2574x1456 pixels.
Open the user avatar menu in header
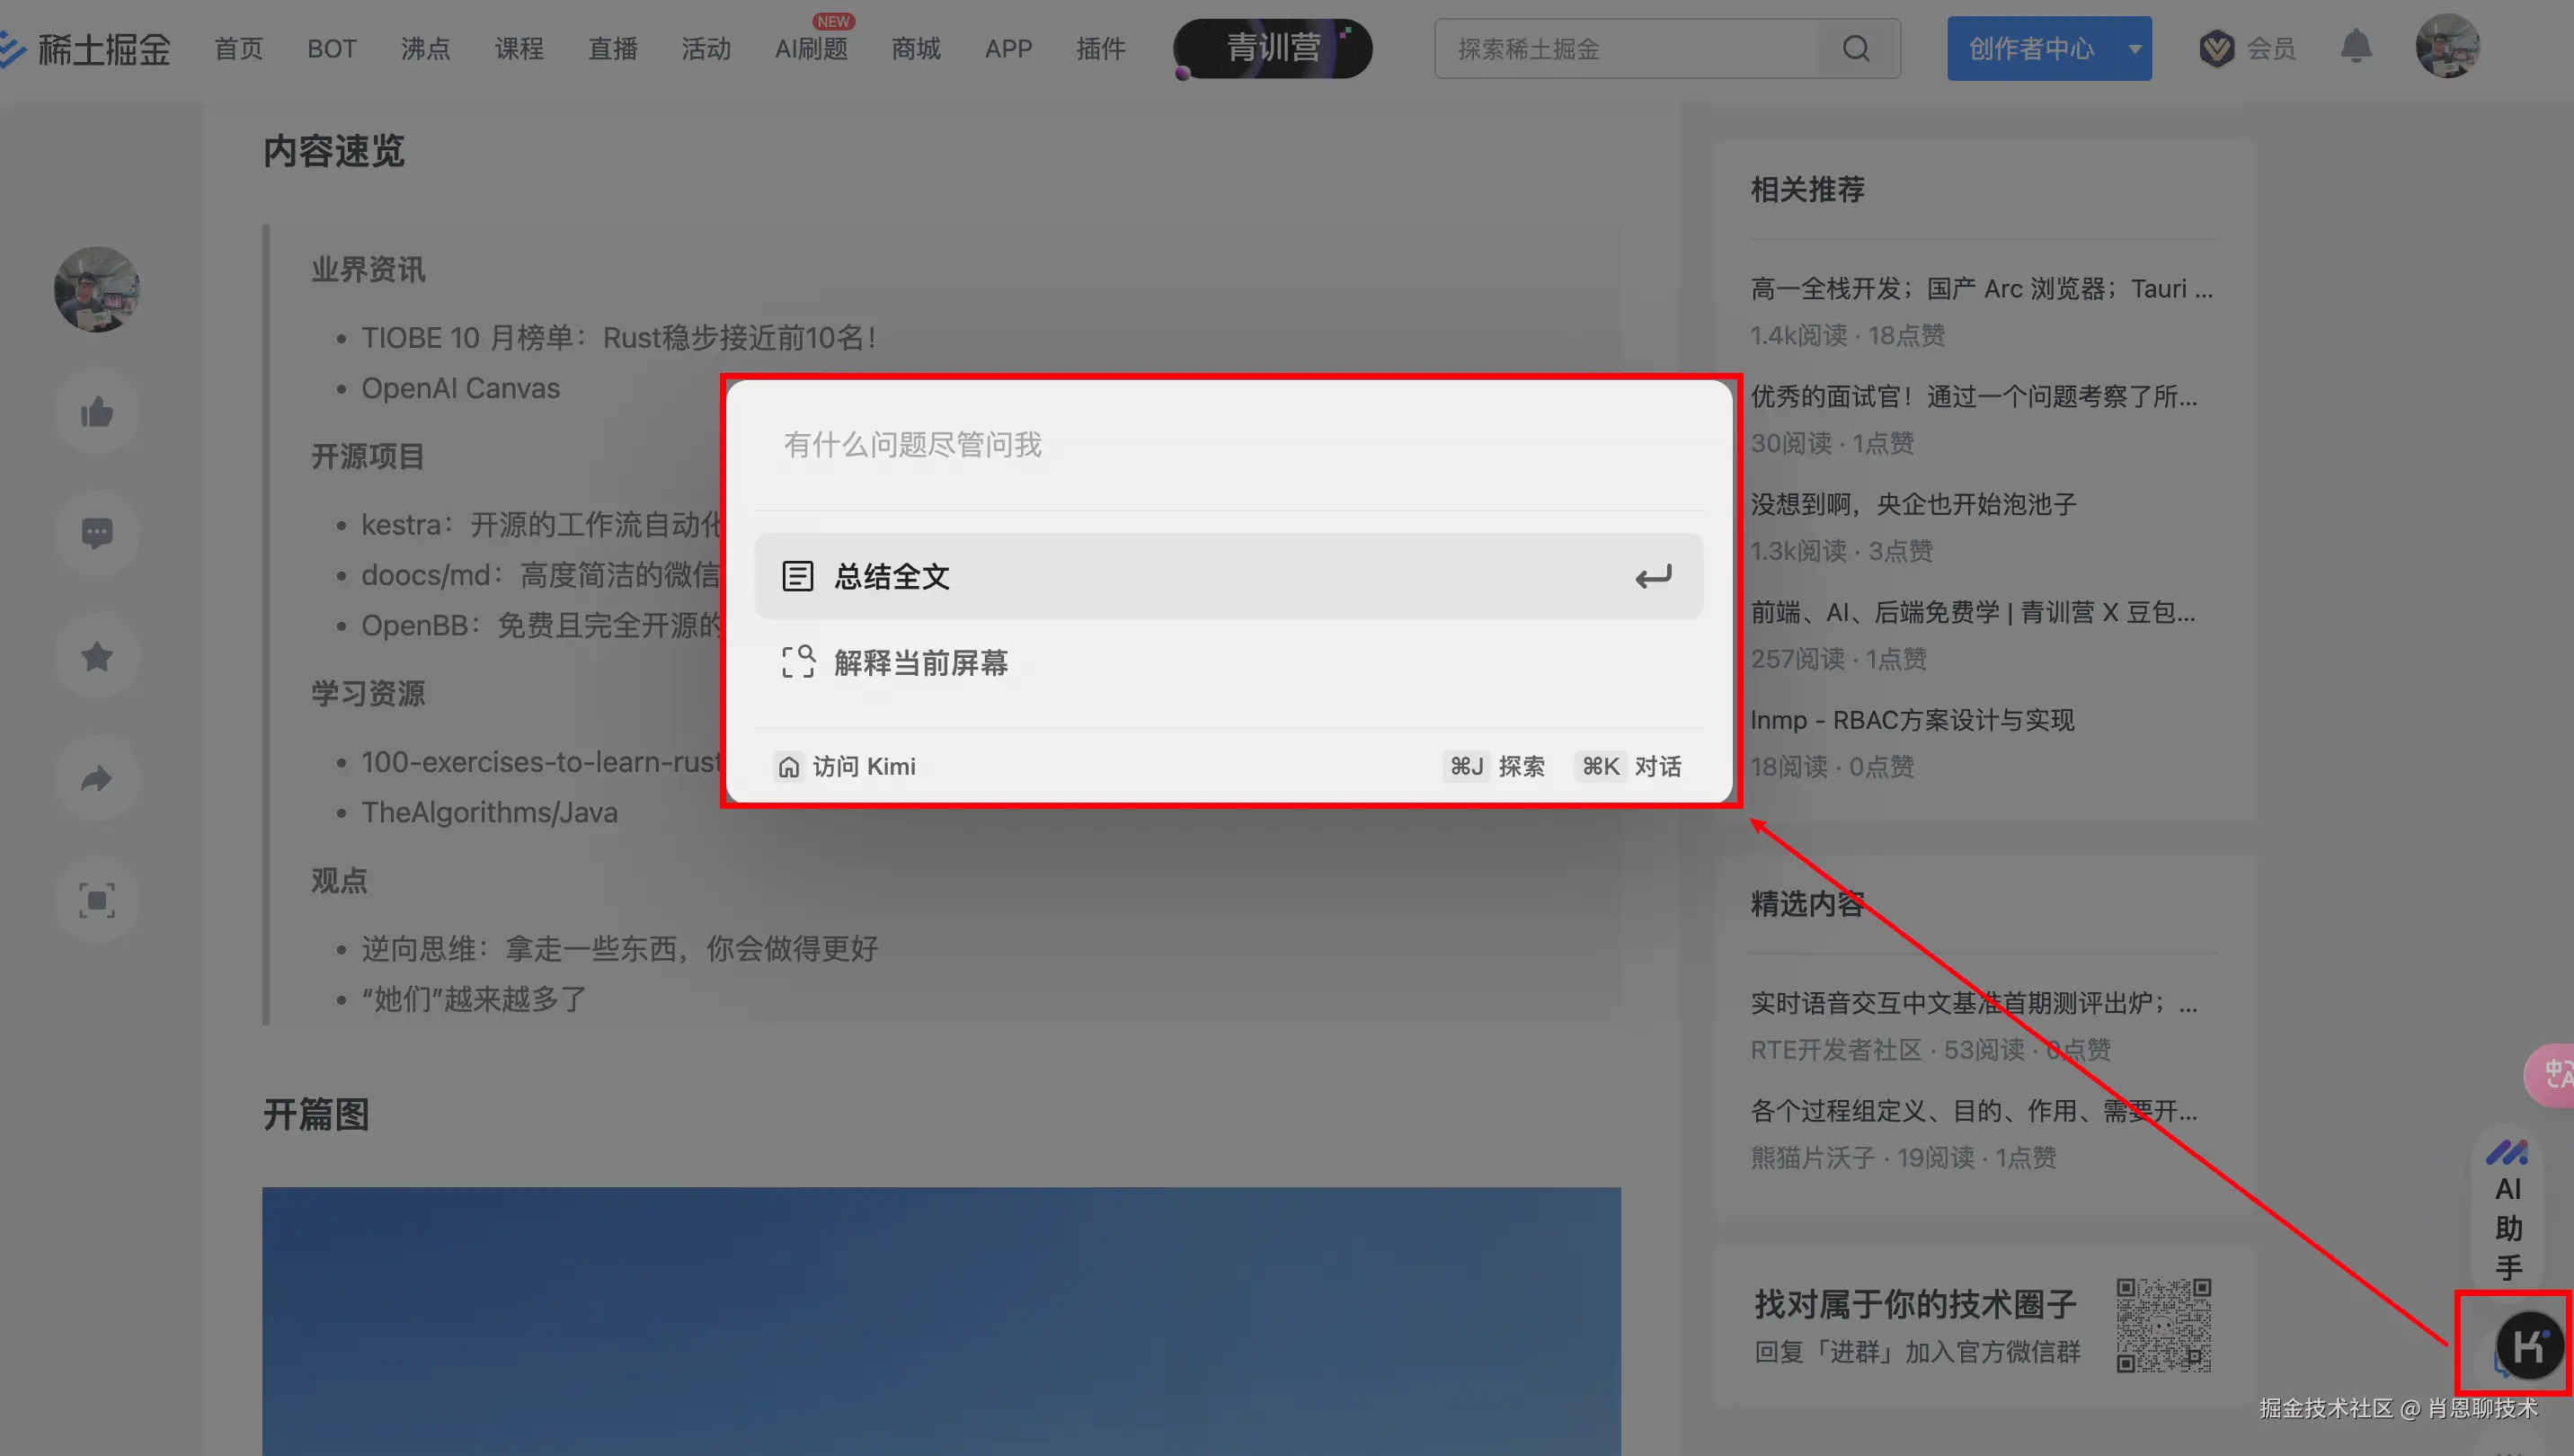[x=2447, y=47]
